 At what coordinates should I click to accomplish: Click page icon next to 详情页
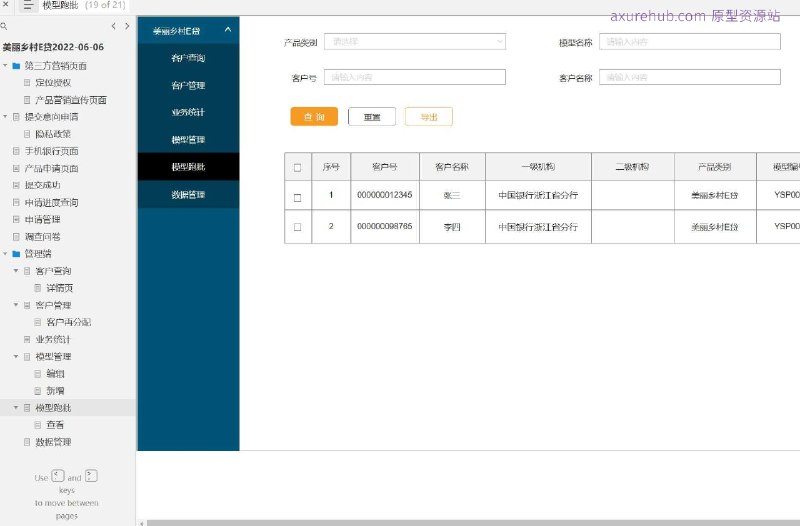click(38, 288)
